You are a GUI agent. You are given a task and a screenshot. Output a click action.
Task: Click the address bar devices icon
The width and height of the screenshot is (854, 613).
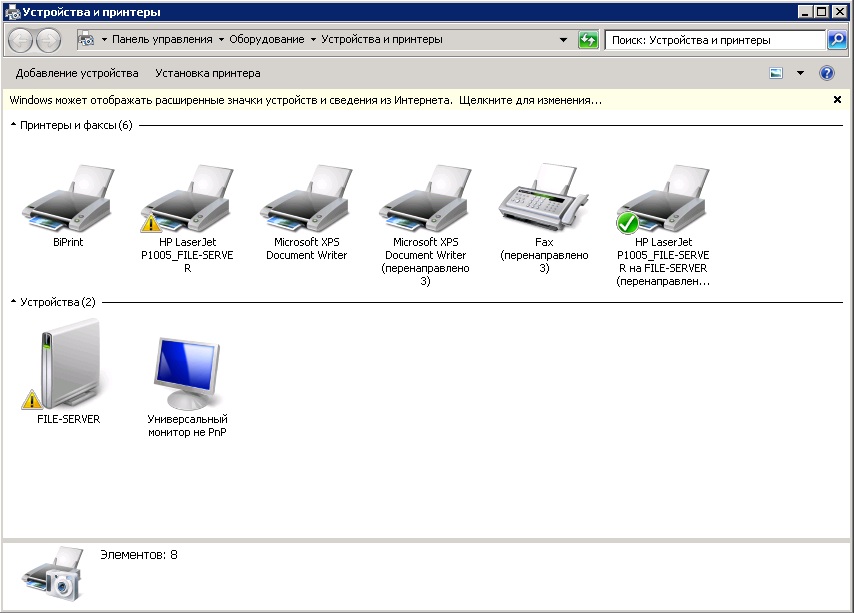point(86,39)
